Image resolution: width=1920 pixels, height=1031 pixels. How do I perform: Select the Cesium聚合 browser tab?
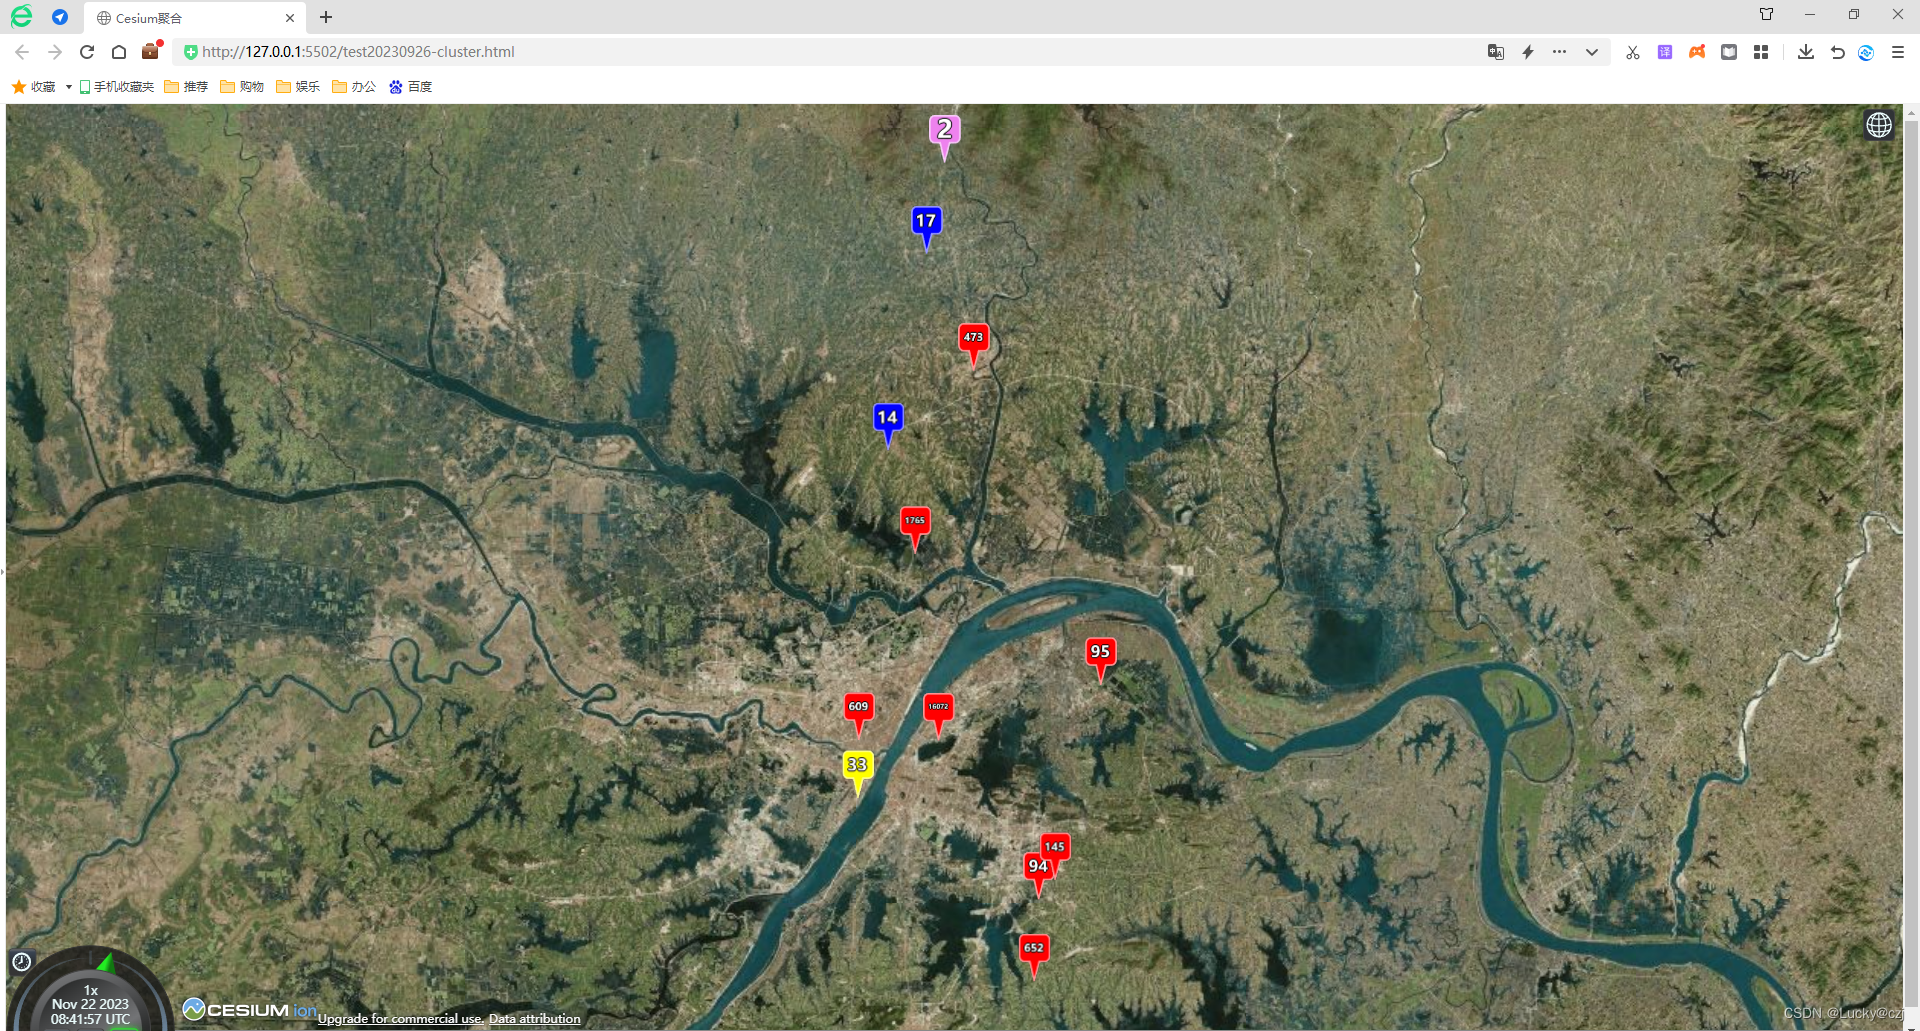195,18
